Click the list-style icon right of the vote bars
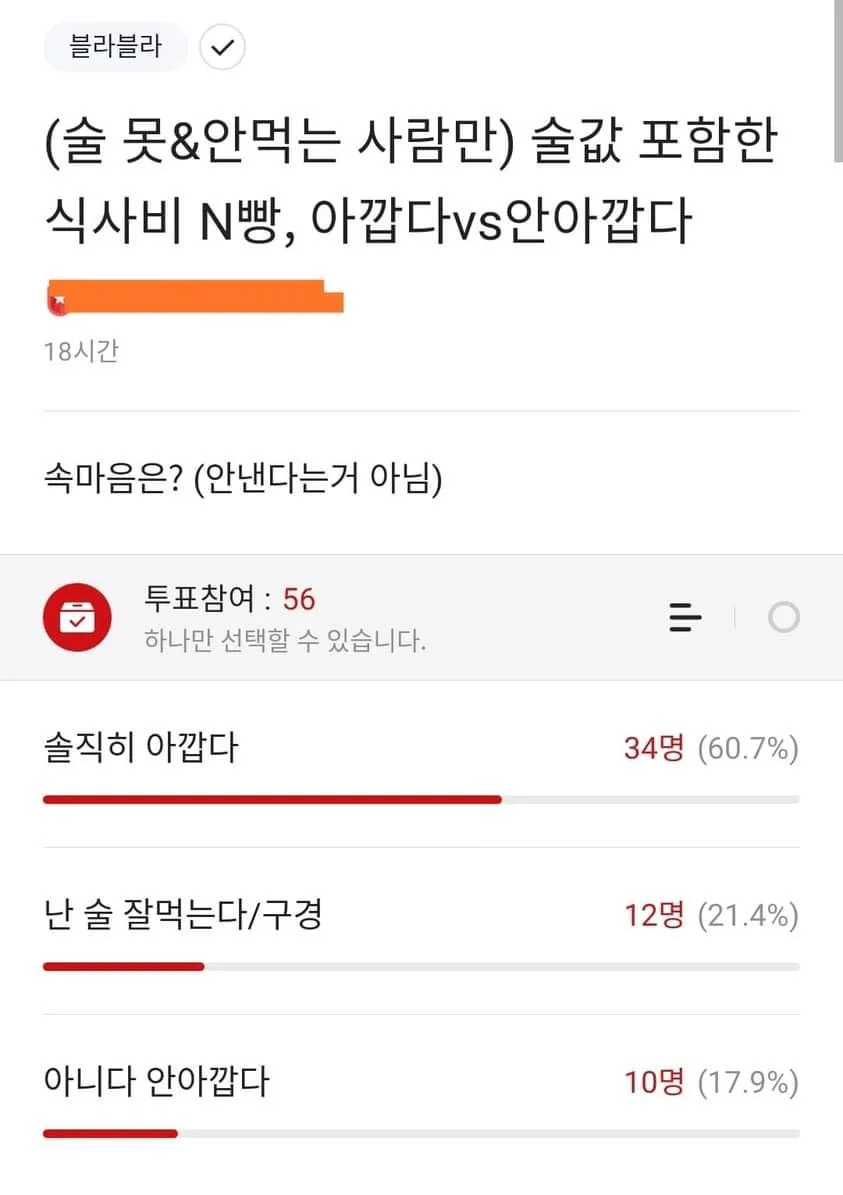This screenshot has width=843, height=1195. click(x=685, y=618)
